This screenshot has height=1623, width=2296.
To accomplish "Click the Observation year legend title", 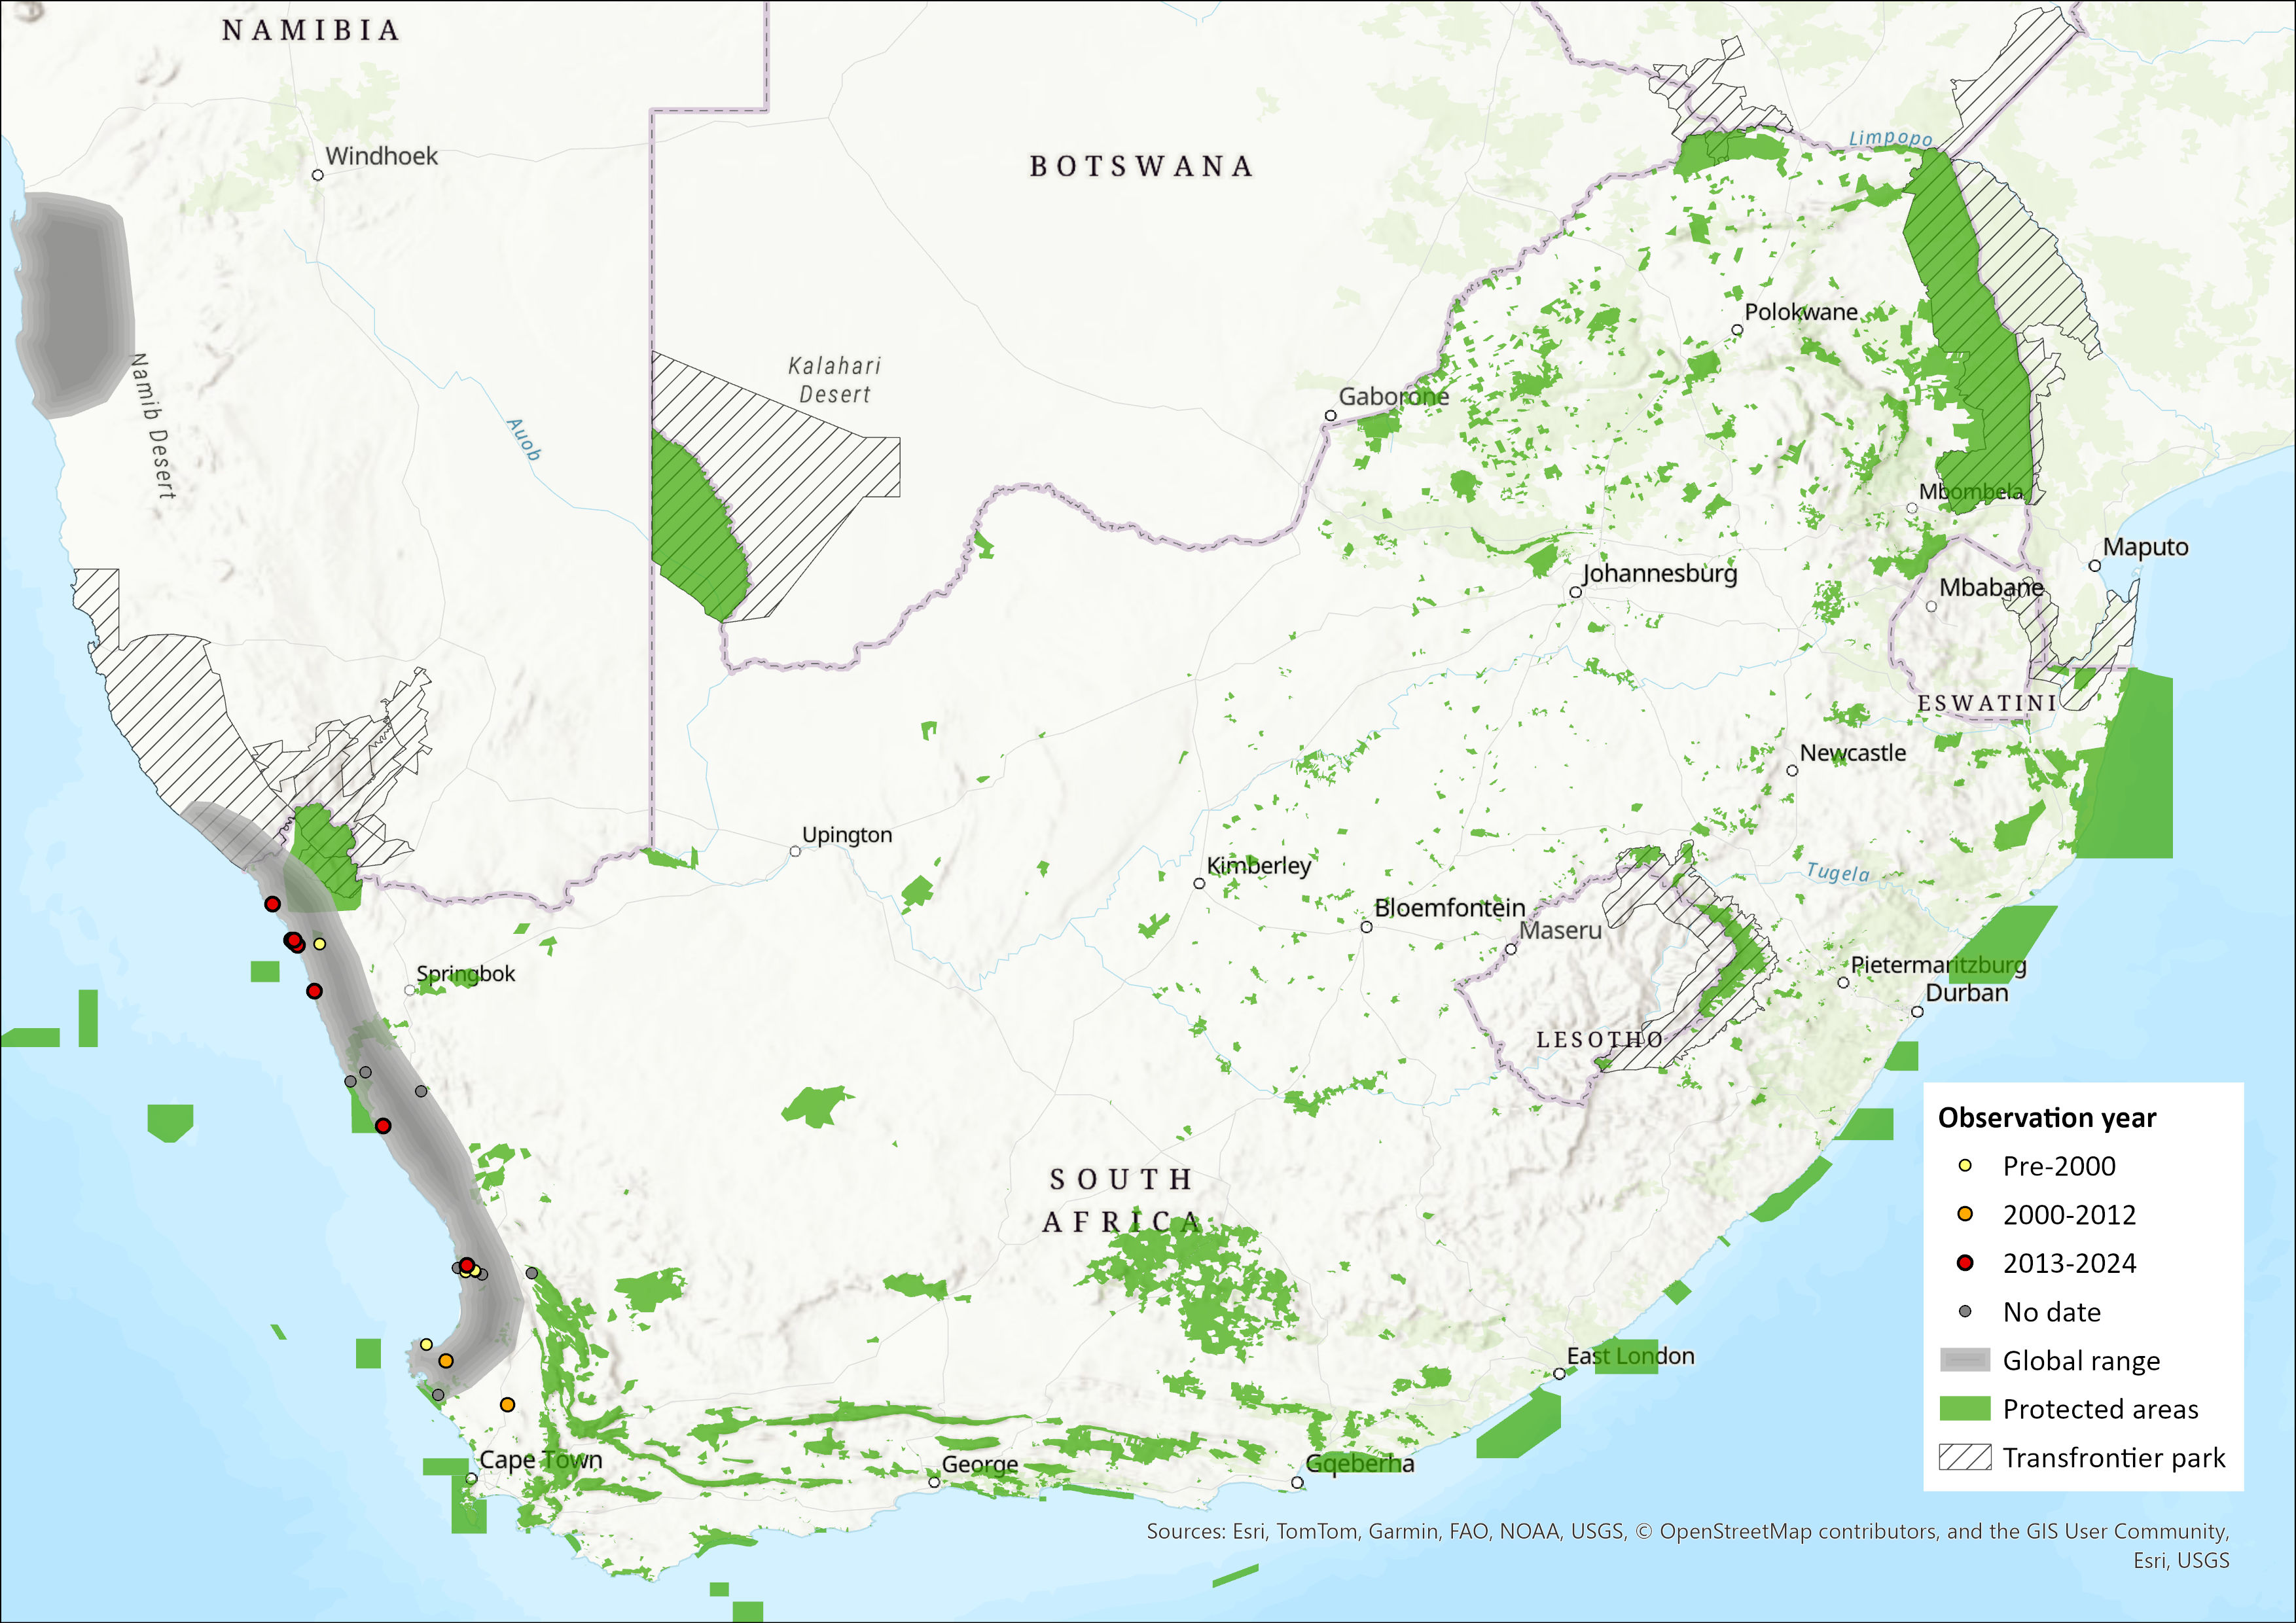I will coord(2046,1118).
